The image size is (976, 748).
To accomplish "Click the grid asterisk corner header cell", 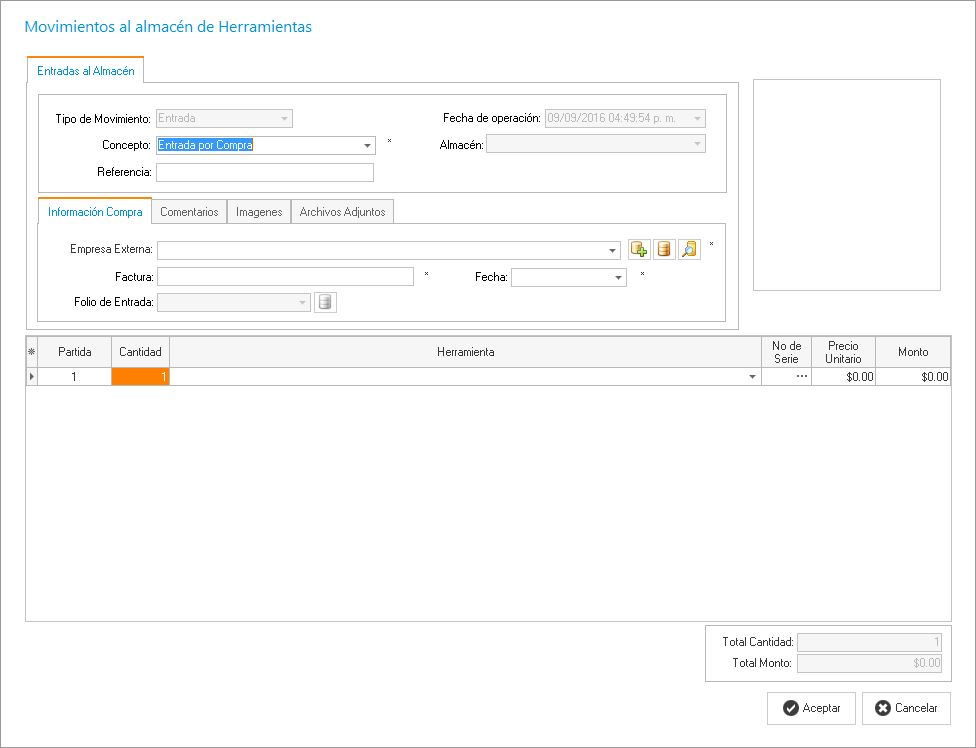I will point(31,352).
